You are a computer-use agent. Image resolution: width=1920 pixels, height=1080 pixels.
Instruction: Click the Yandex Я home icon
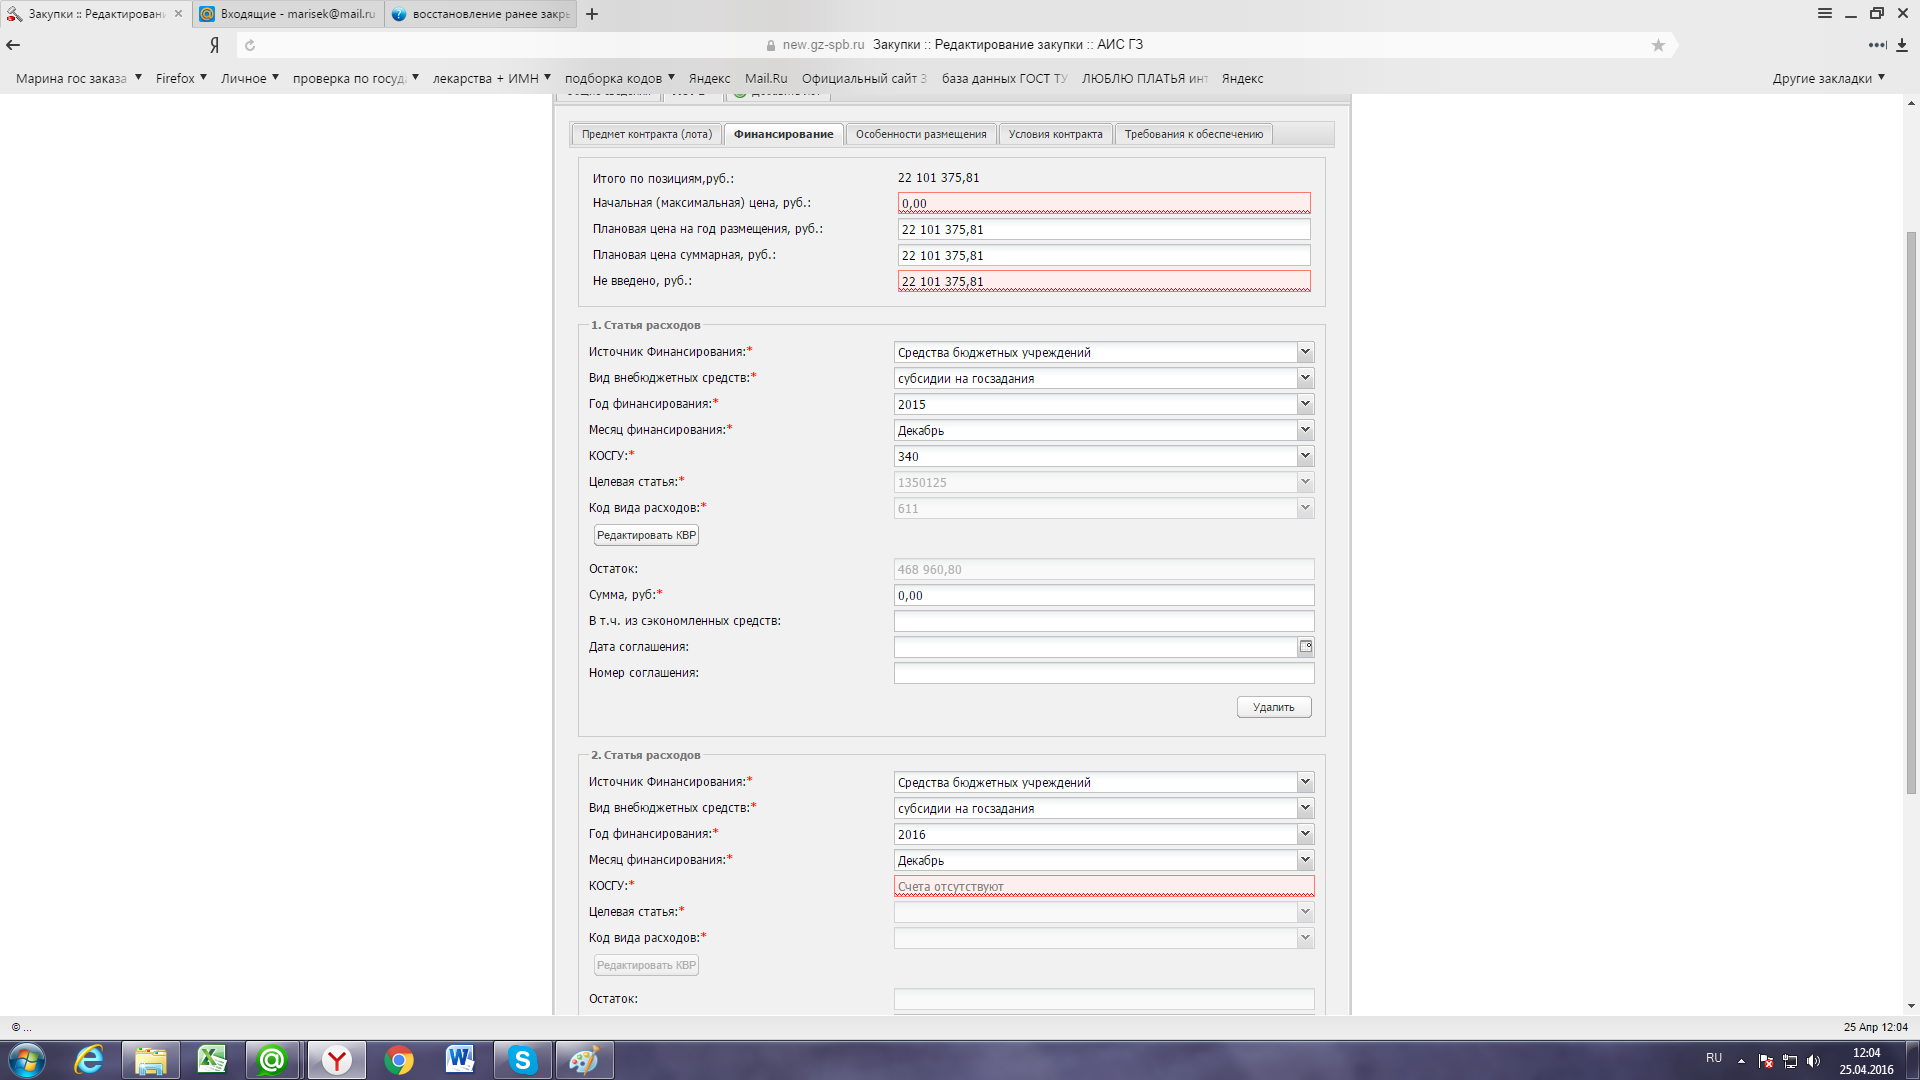214,45
